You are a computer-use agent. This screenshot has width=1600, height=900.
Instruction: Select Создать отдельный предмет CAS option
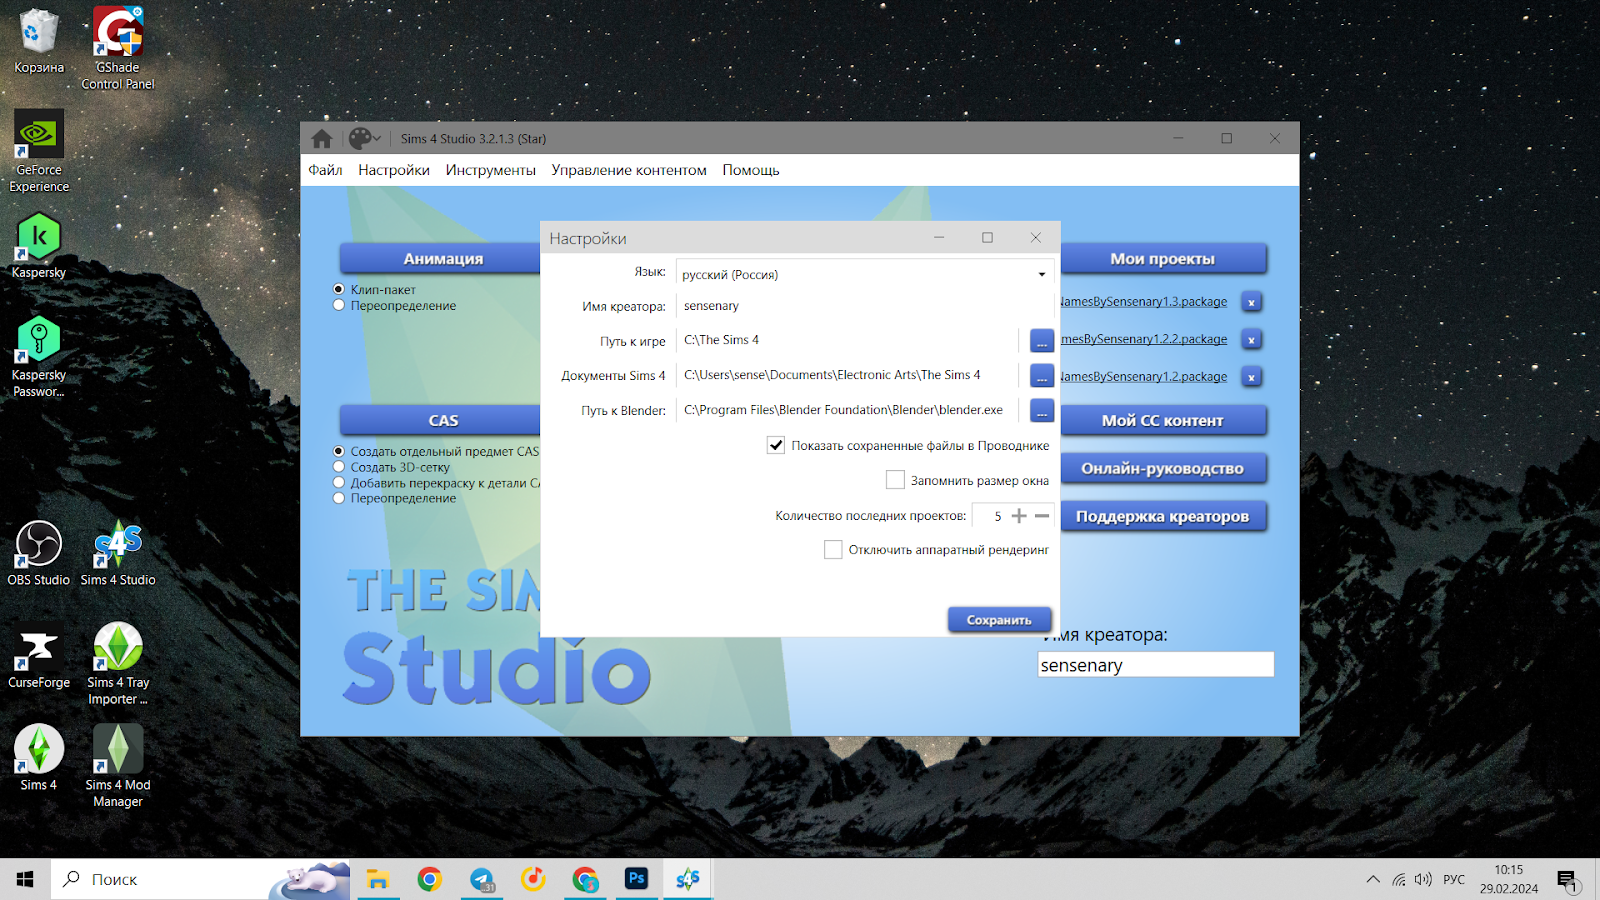click(x=339, y=451)
